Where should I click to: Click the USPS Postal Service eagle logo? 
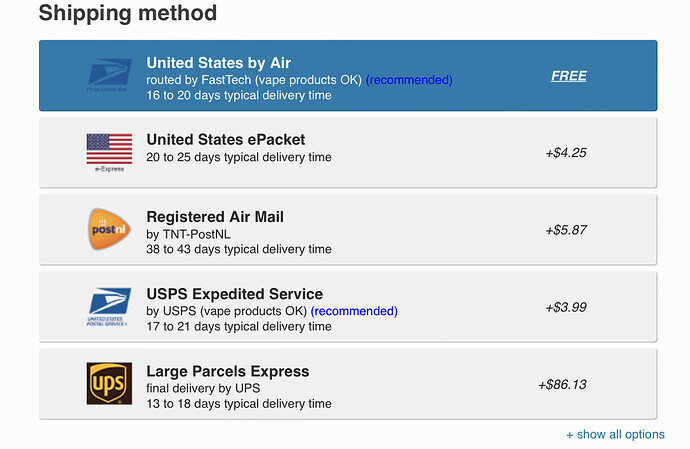109,307
